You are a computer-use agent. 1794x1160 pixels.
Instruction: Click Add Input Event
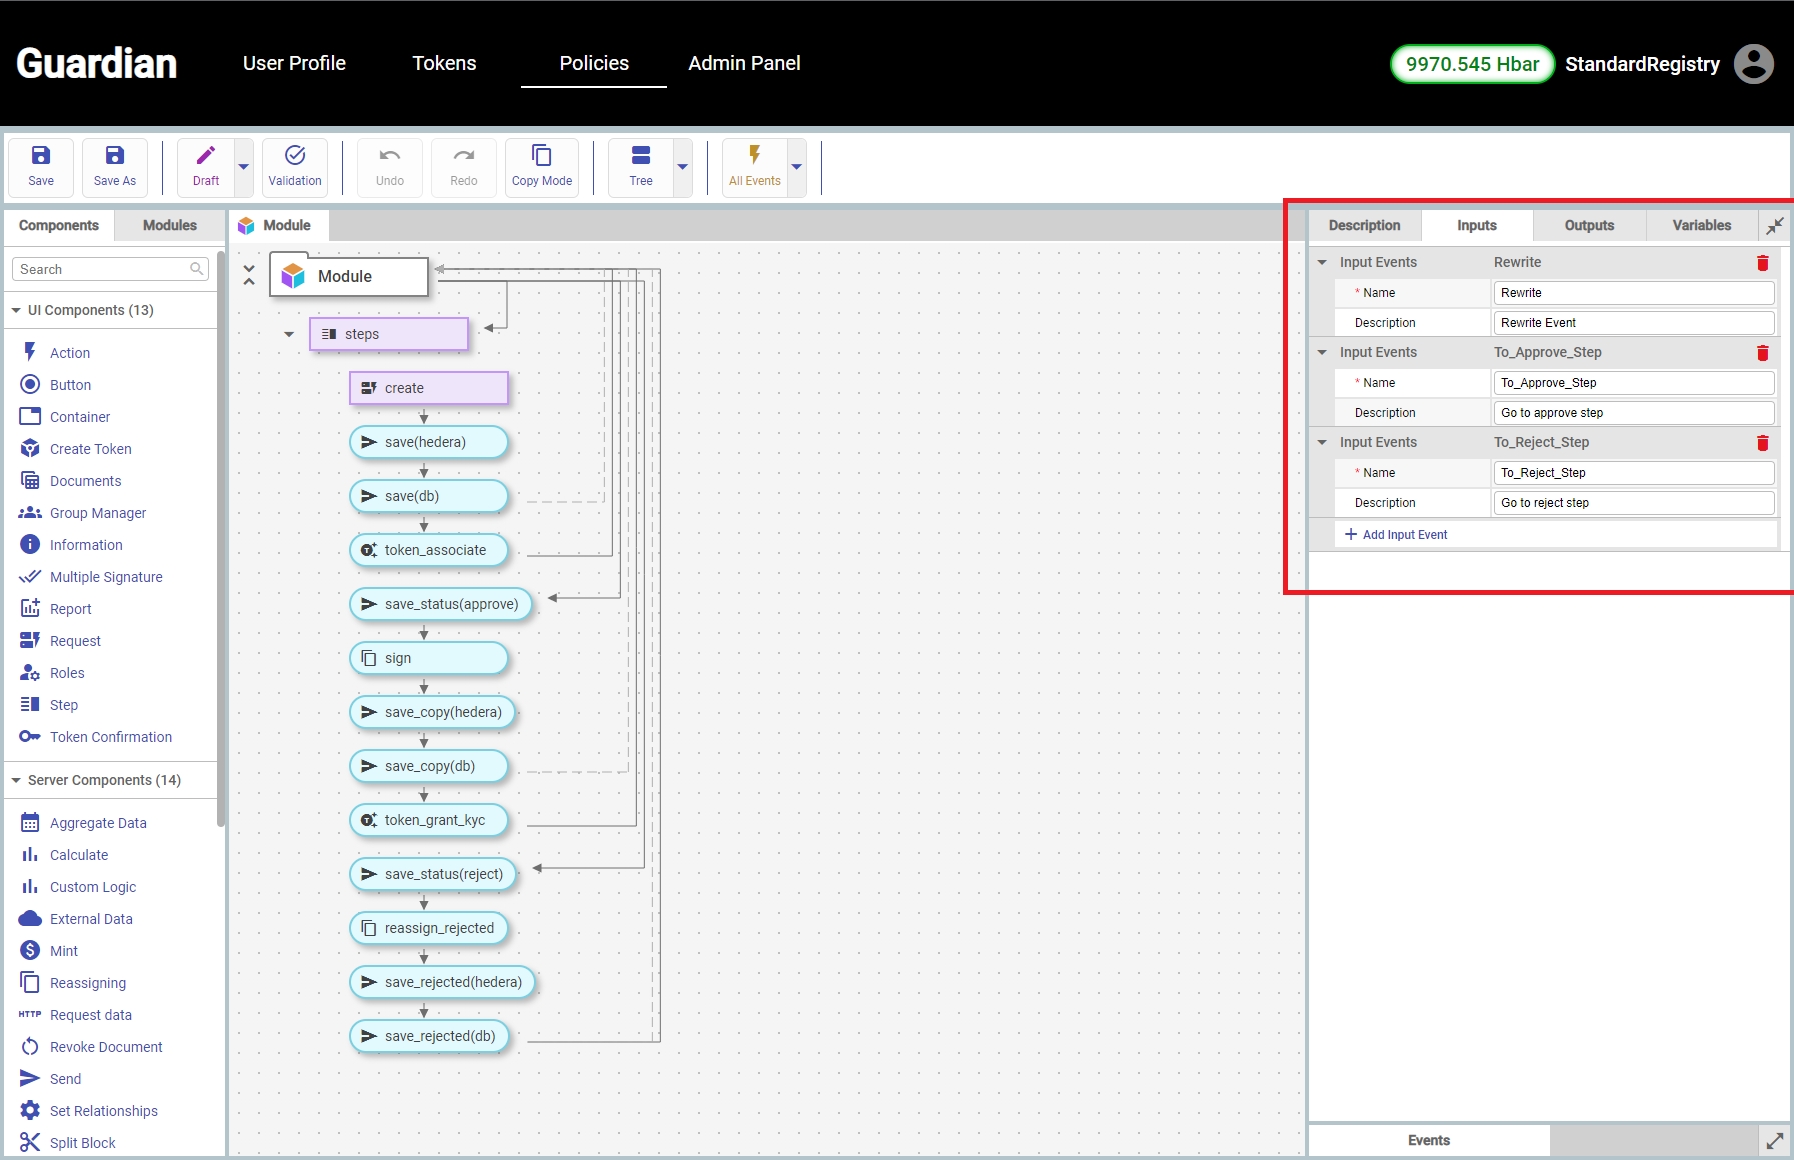(1396, 535)
